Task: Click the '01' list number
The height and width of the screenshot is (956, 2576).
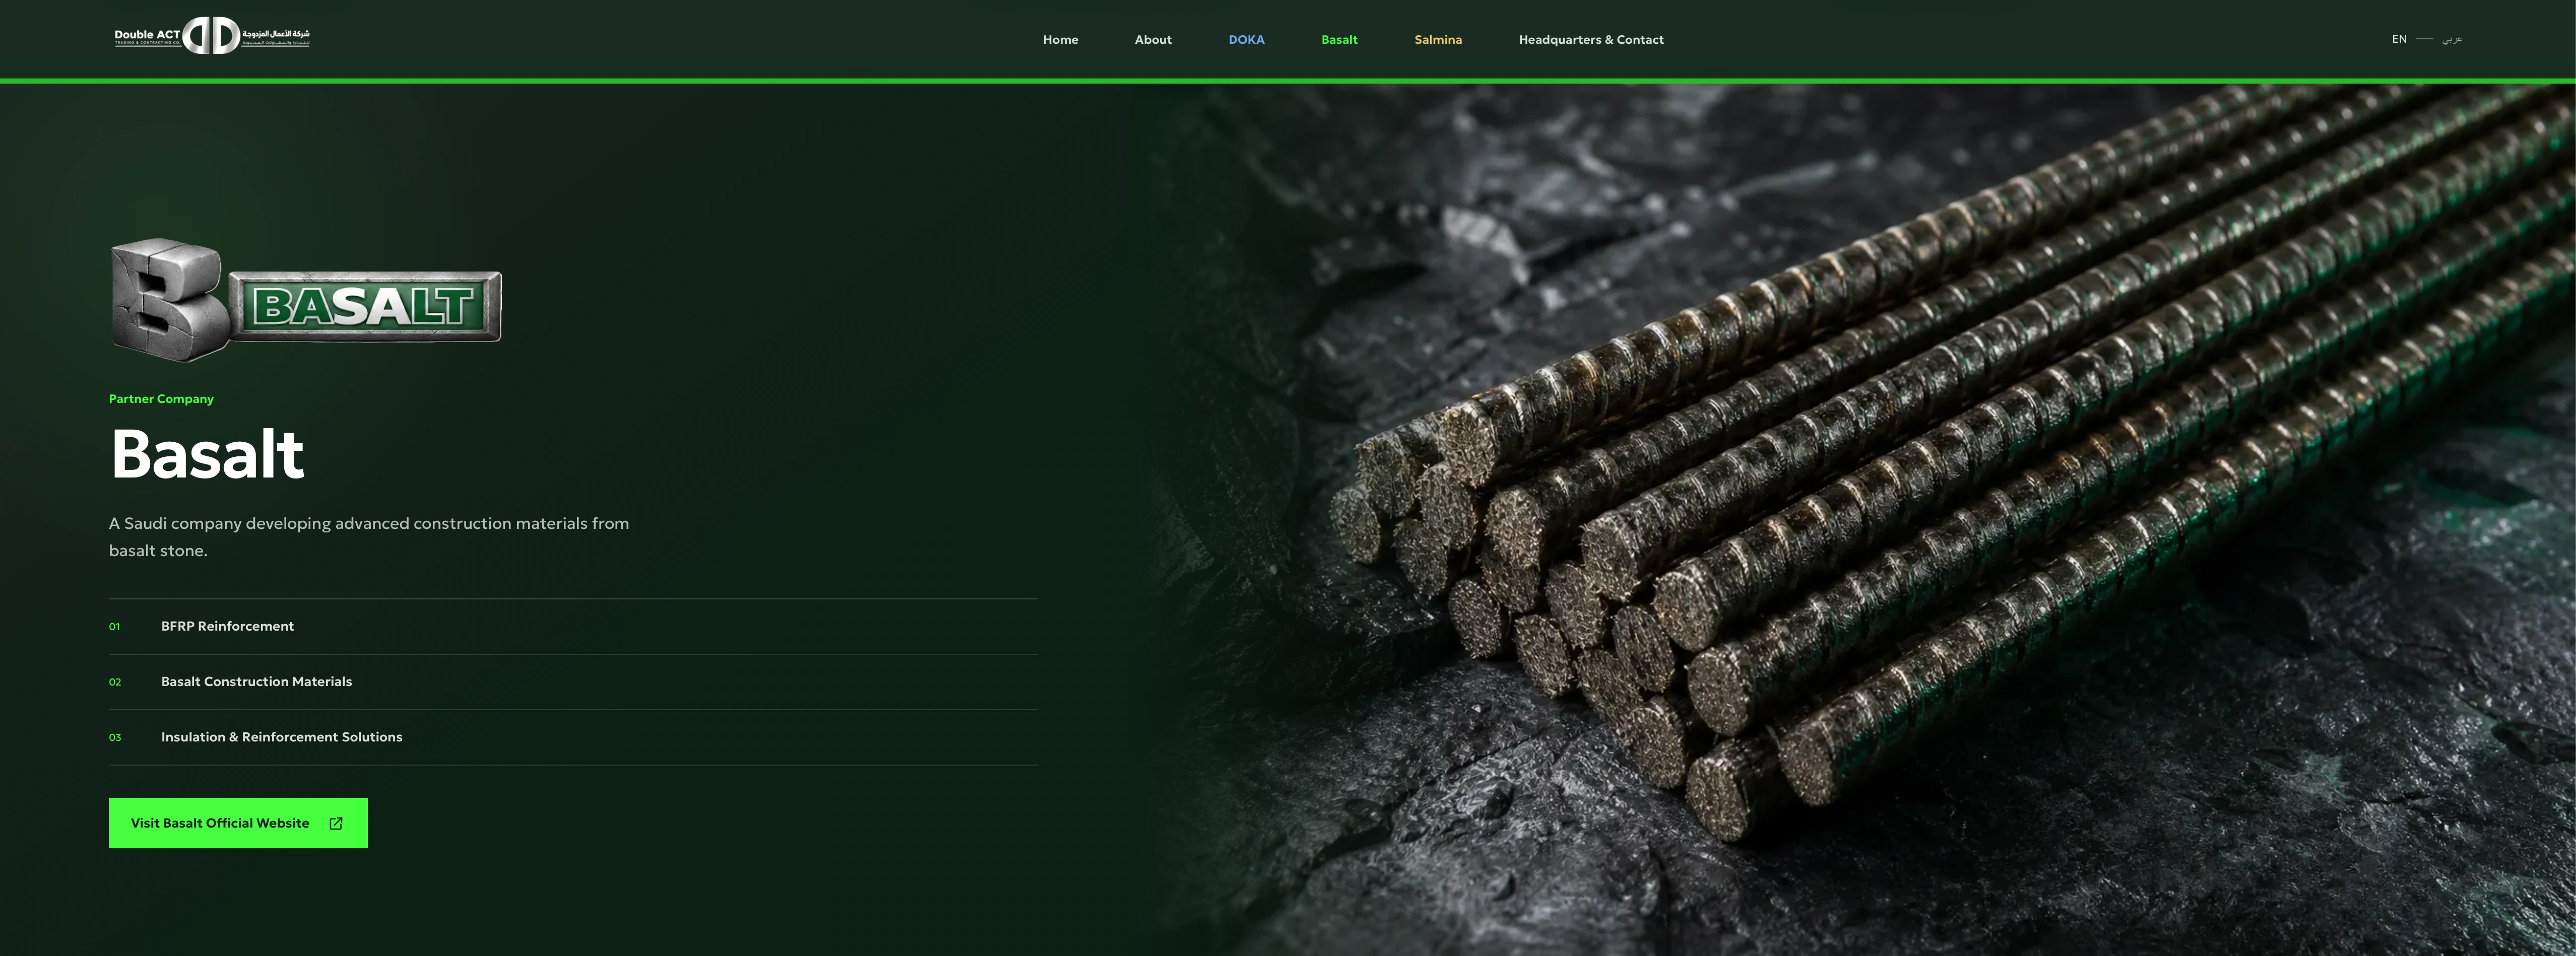Action: tap(114, 627)
